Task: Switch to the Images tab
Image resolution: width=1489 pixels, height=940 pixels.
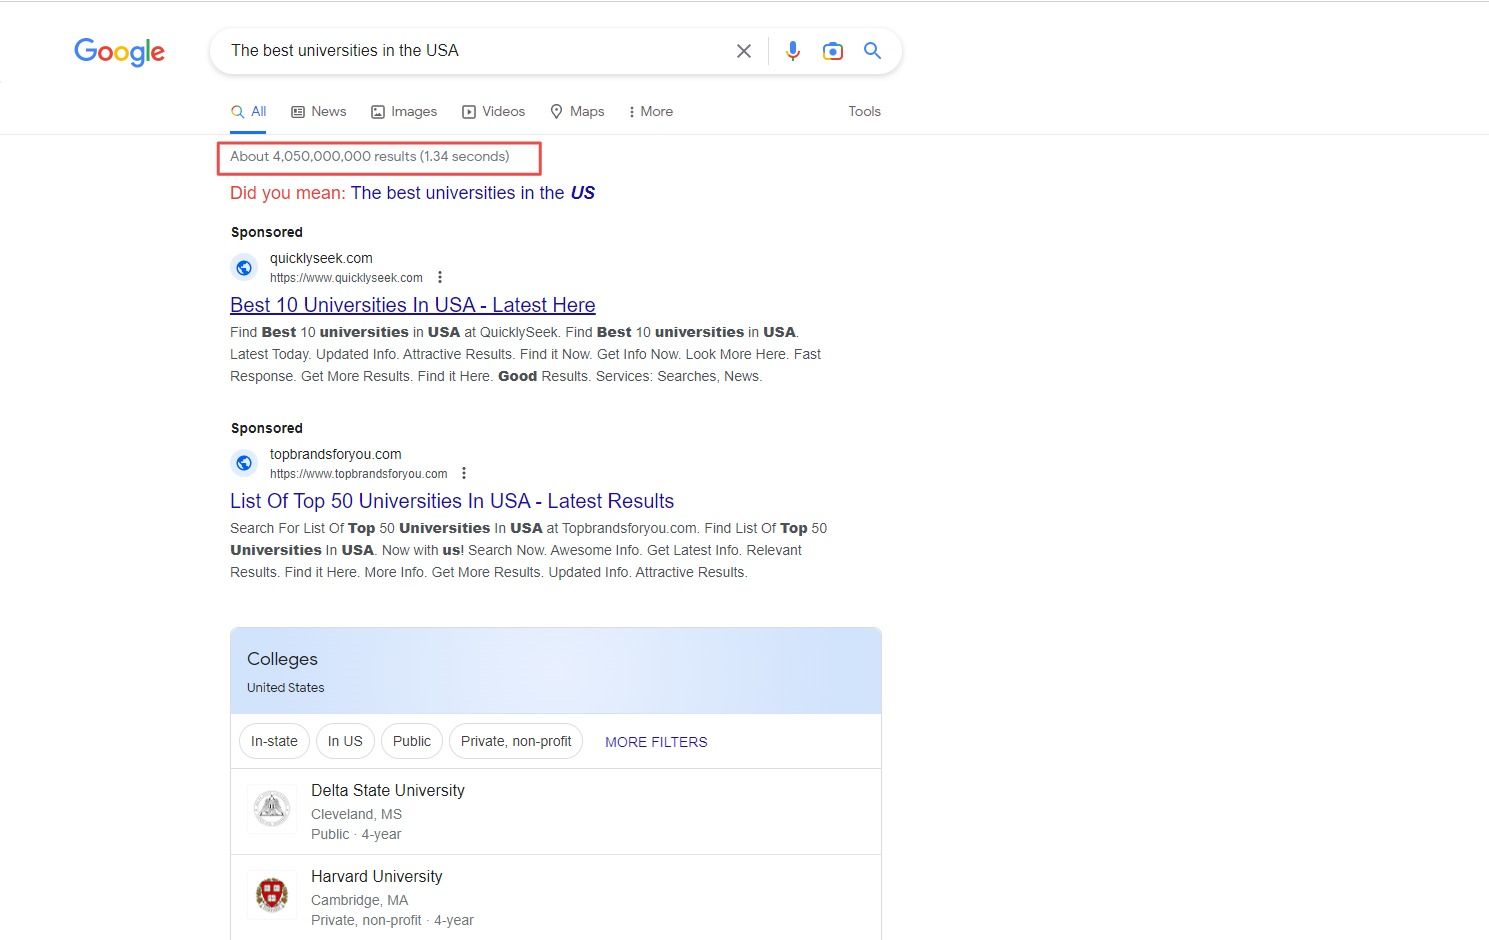Action: coord(404,111)
